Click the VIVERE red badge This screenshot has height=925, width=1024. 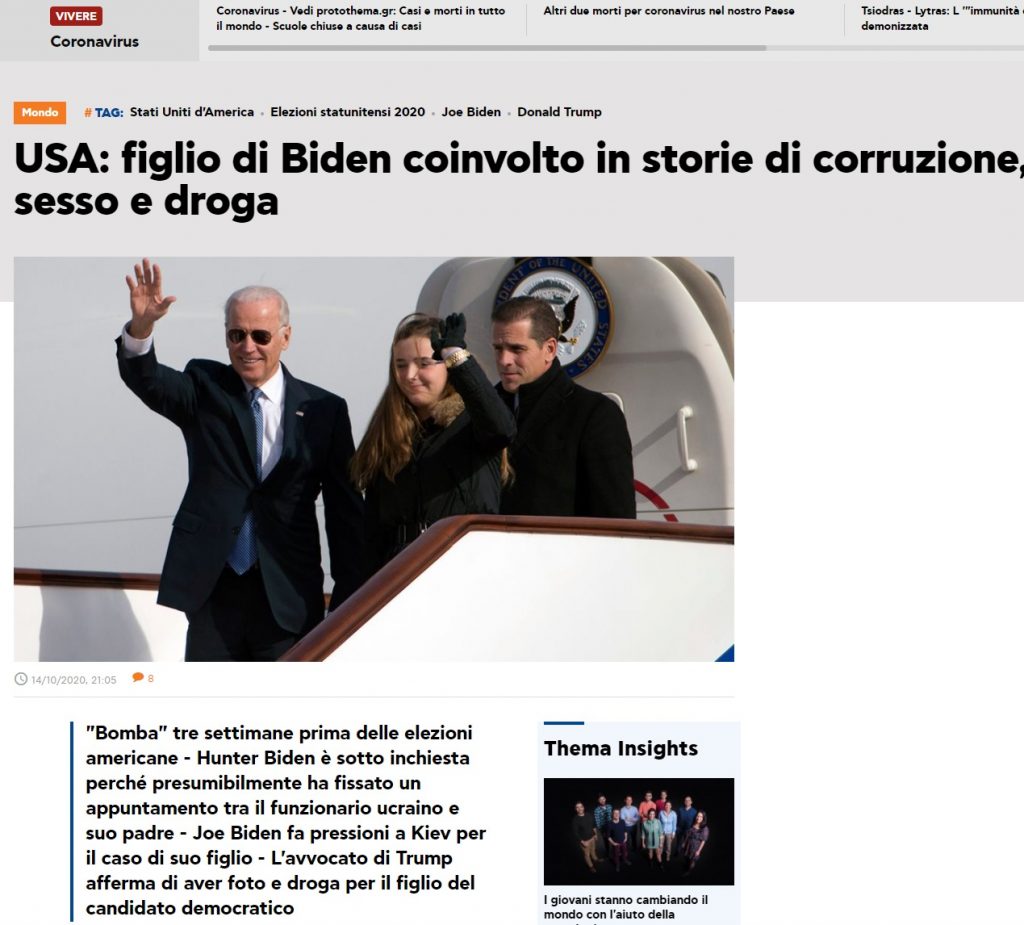pyautogui.click(x=76, y=16)
